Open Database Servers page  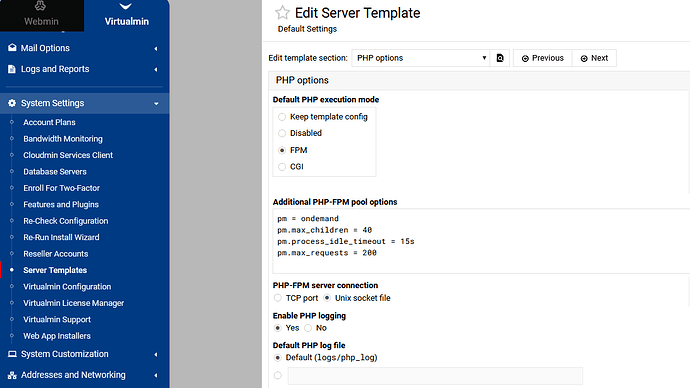[x=55, y=172]
